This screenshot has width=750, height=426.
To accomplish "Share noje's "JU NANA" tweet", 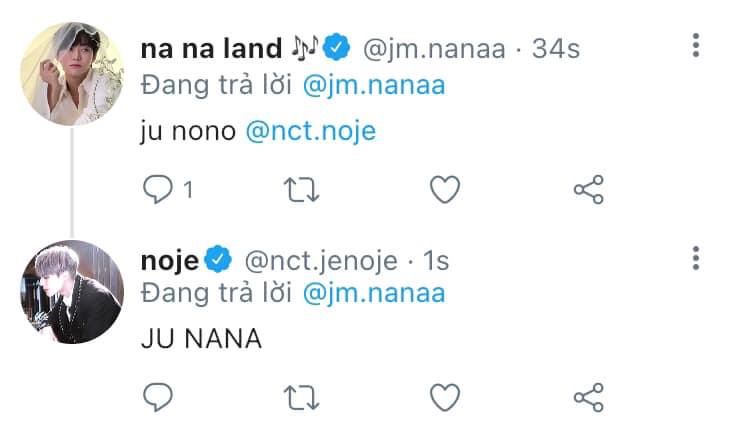I will [x=588, y=398].
